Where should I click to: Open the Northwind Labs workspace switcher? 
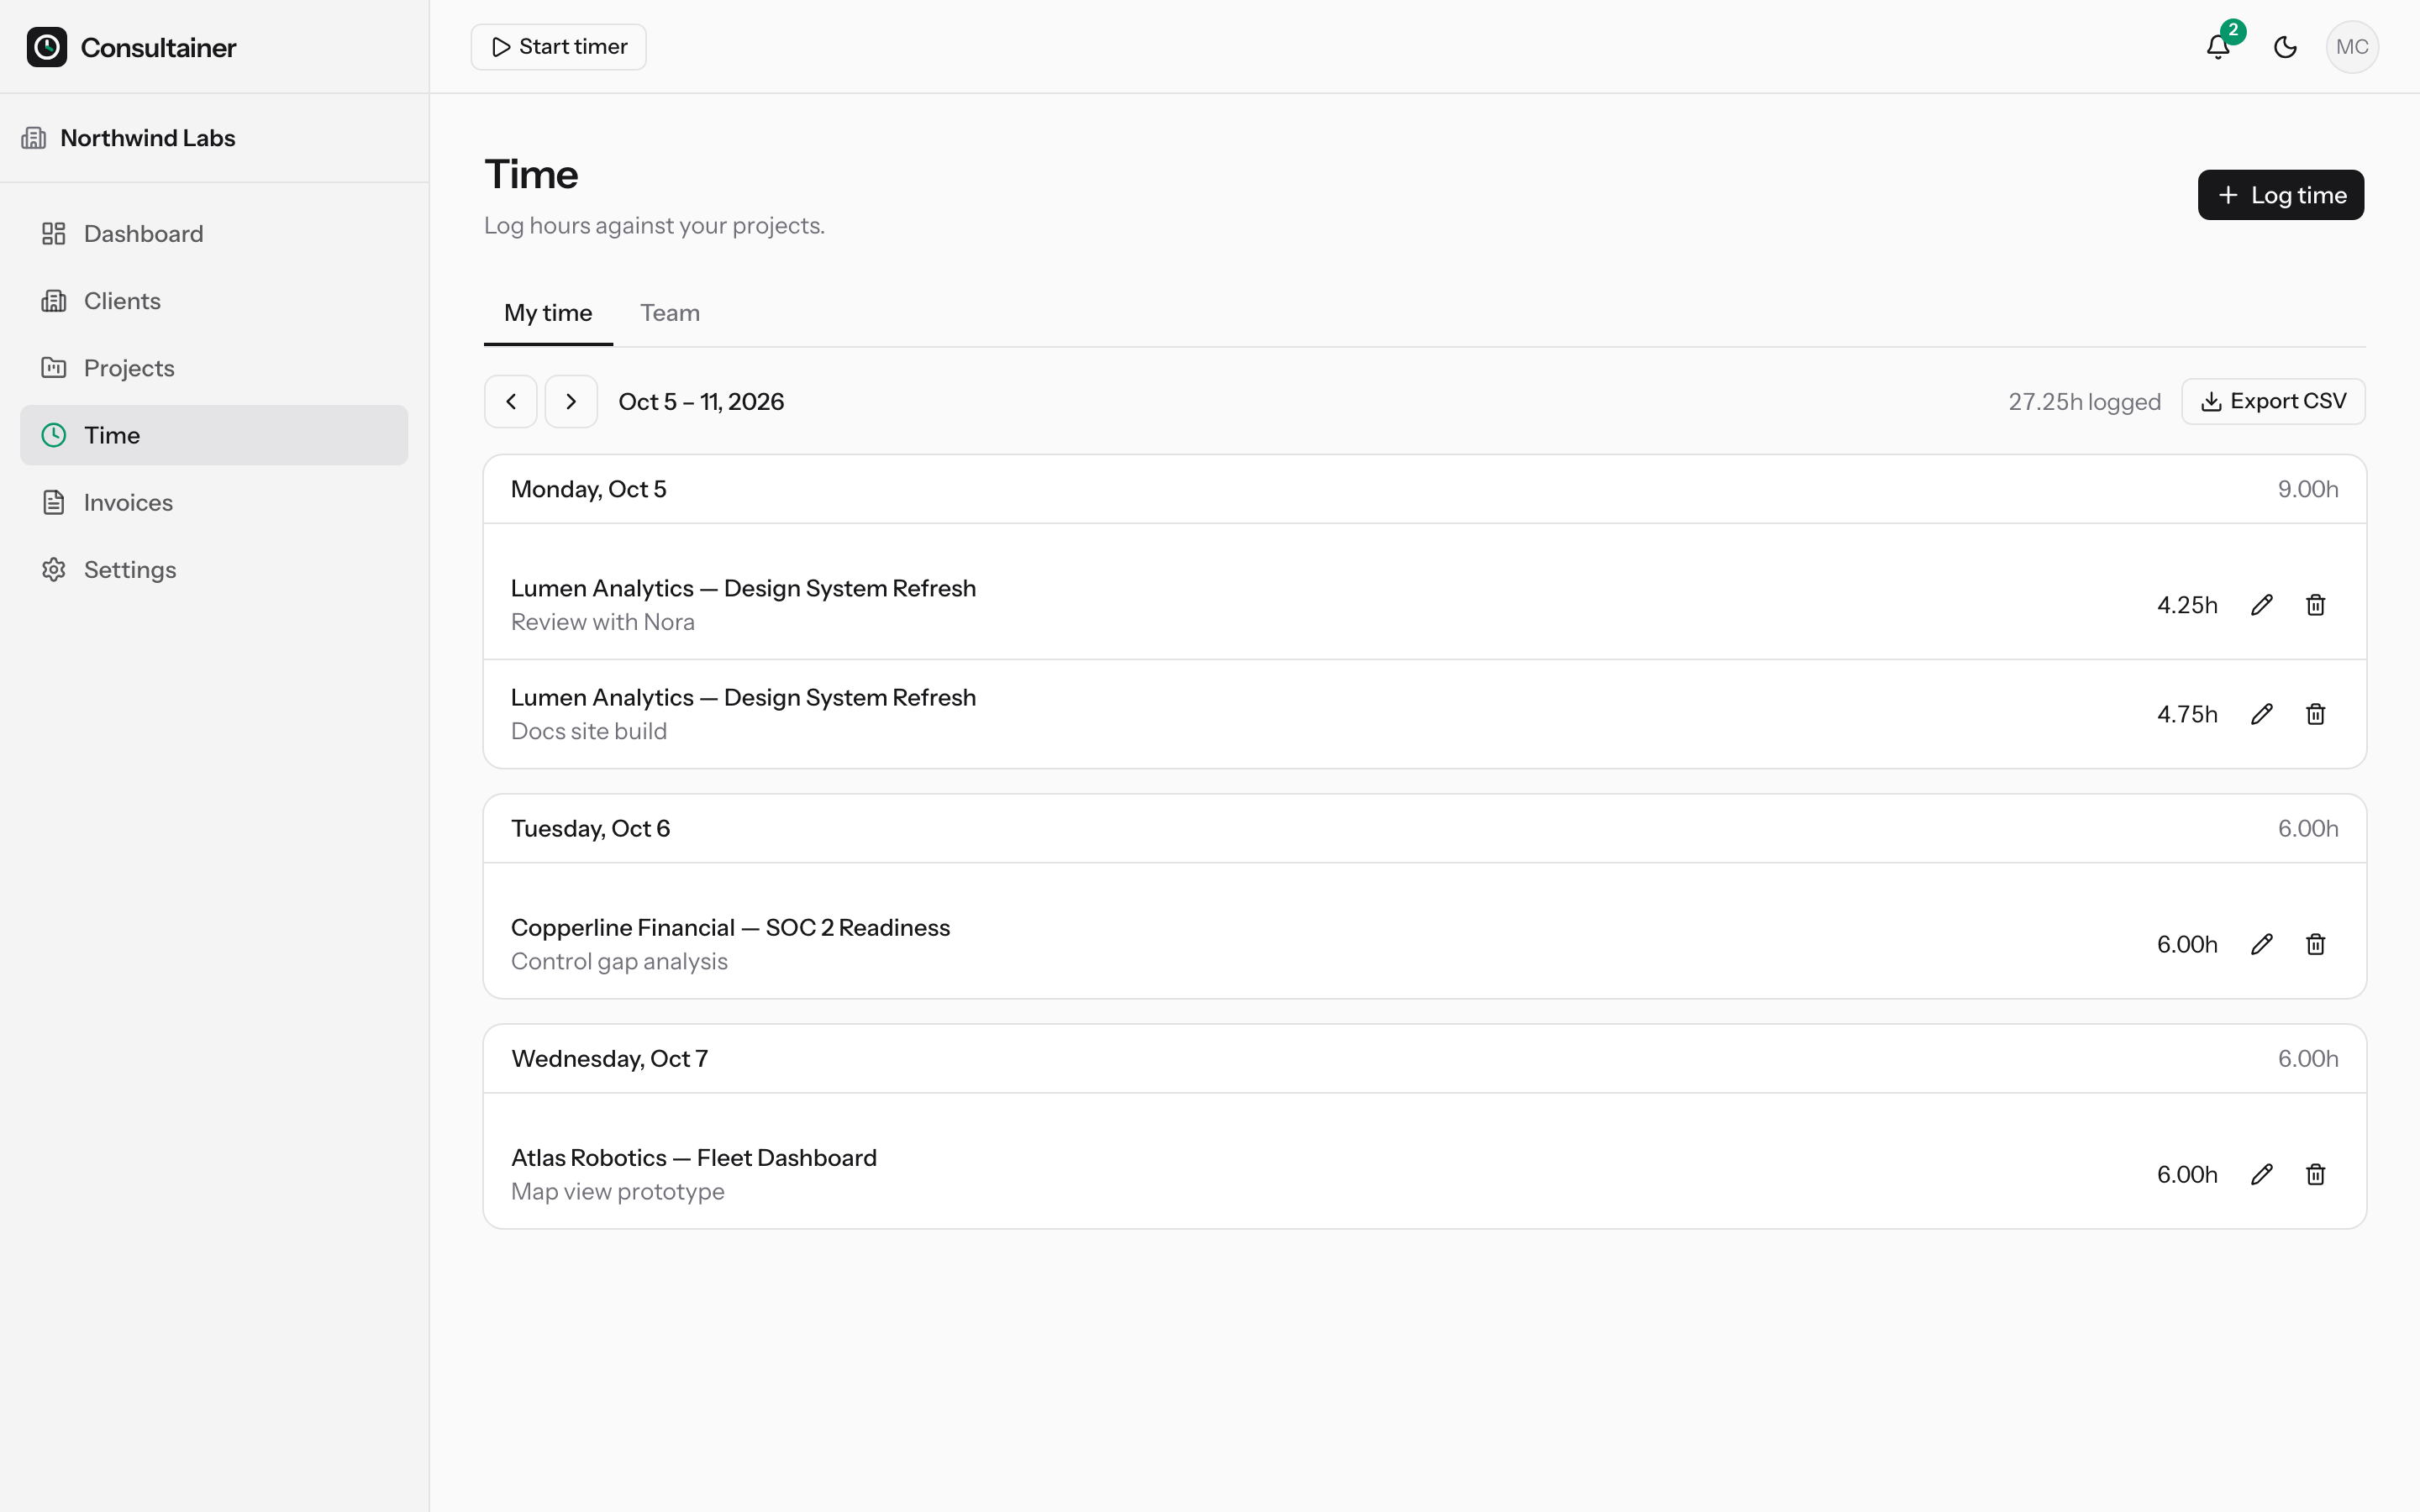[214, 138]
